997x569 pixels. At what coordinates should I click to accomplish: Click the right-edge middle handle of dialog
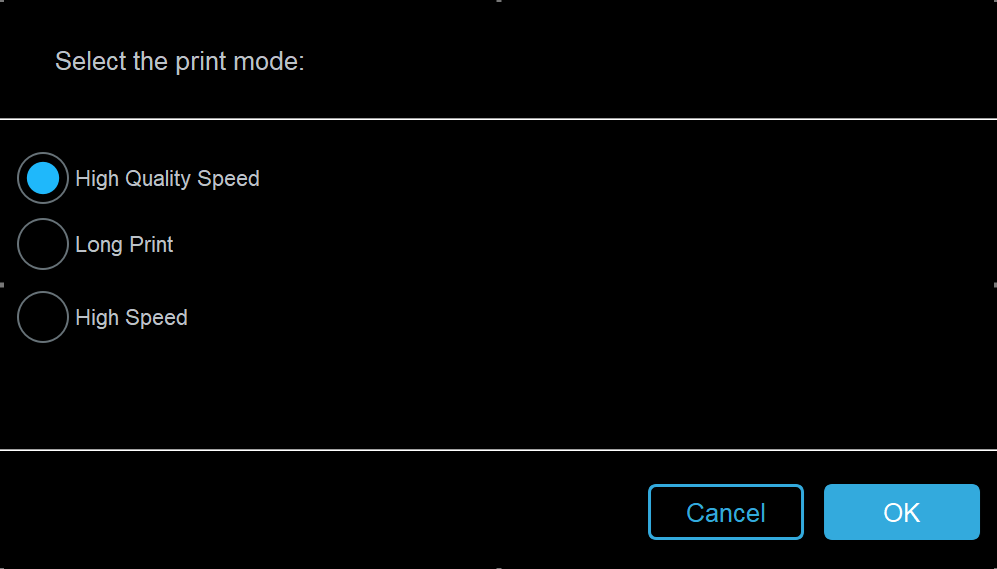click(x=995, y=285)
